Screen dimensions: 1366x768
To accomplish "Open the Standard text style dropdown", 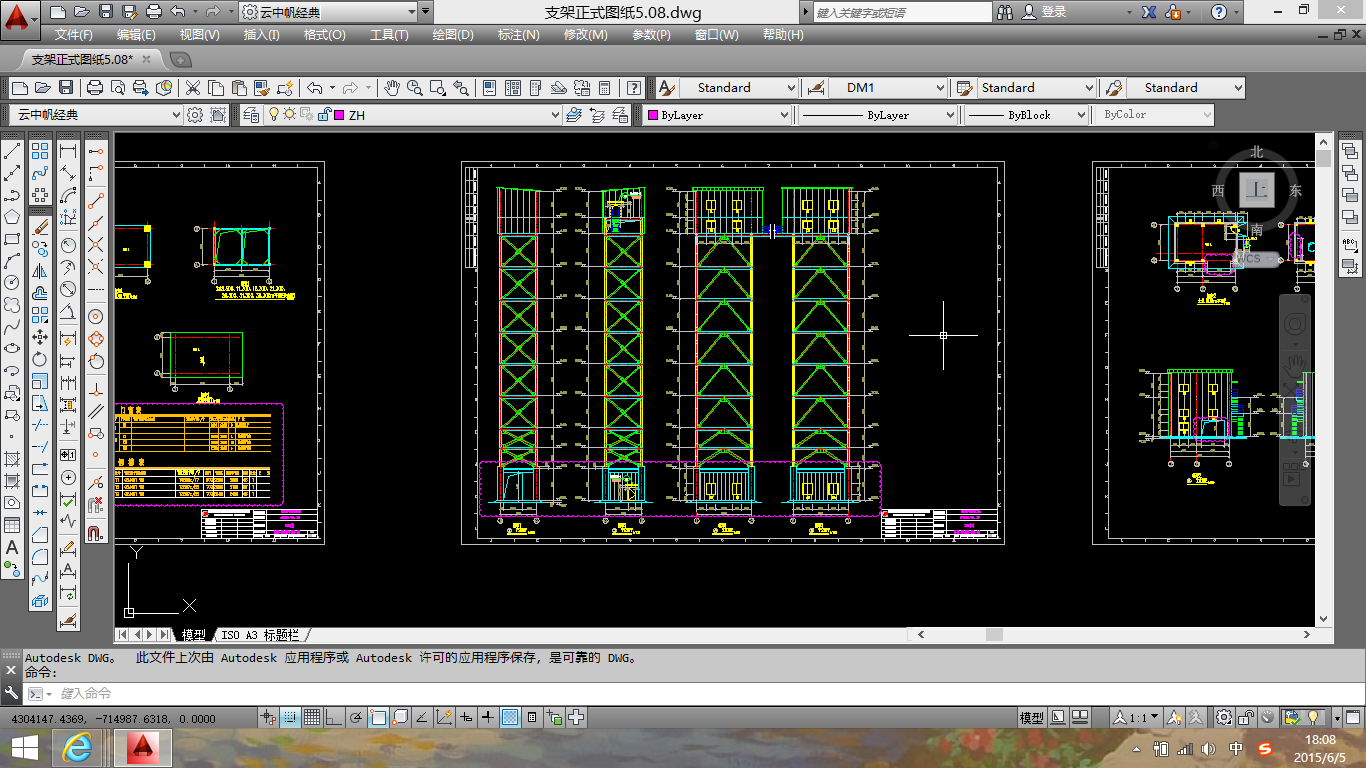I will [x=791, y=88].
